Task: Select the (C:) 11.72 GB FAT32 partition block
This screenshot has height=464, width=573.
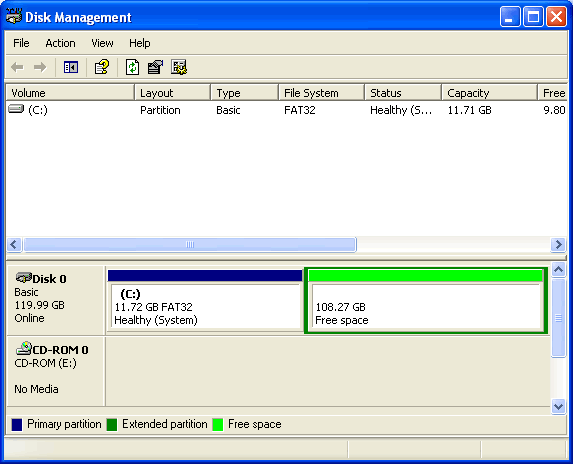Action: (x=205, y=300)
